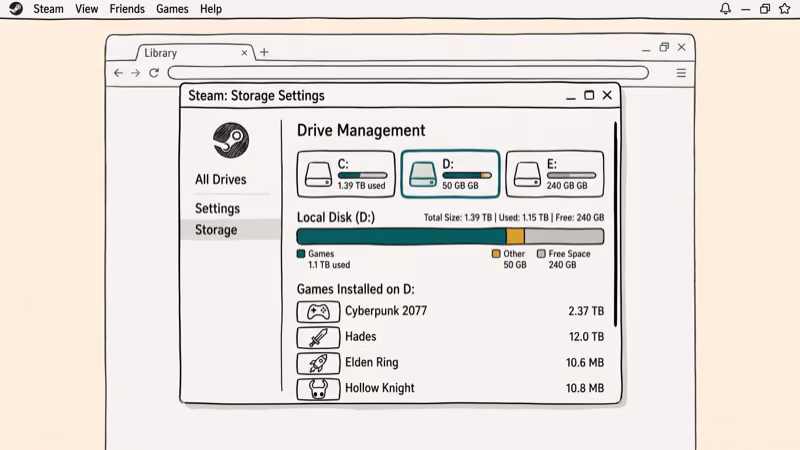Open a new tab with plus icon
The height and width of the screenshot is (450, 800).
(264, 52)
